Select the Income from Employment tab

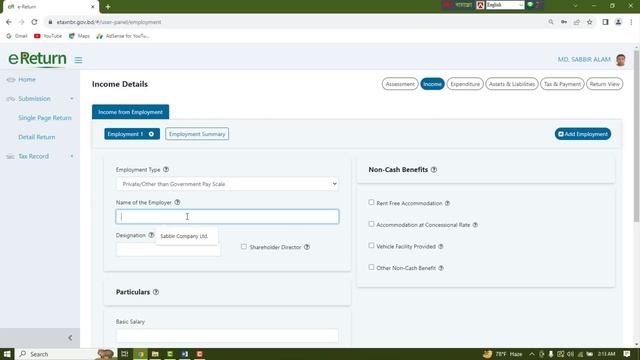[x=130, y=112]
